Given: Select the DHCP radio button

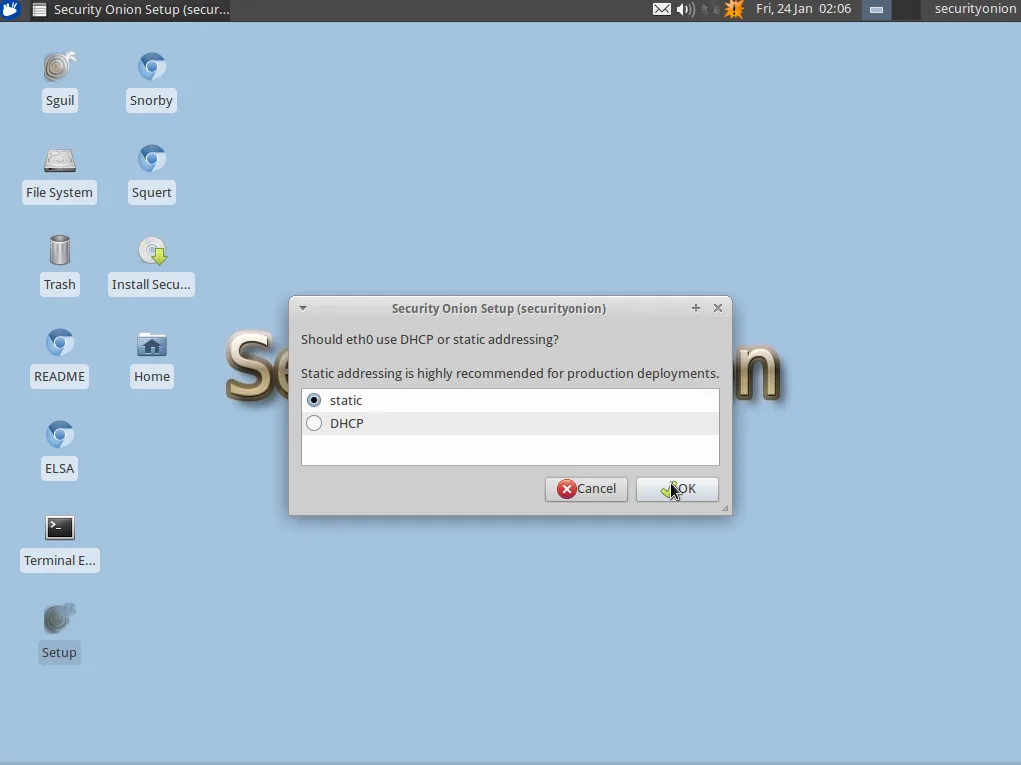Looking at the screenshot, I should click(x=314, y=423).
